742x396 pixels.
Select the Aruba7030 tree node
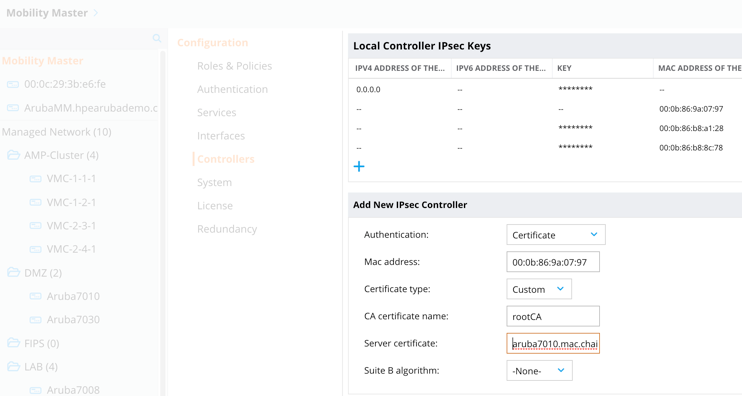point(73,319)
